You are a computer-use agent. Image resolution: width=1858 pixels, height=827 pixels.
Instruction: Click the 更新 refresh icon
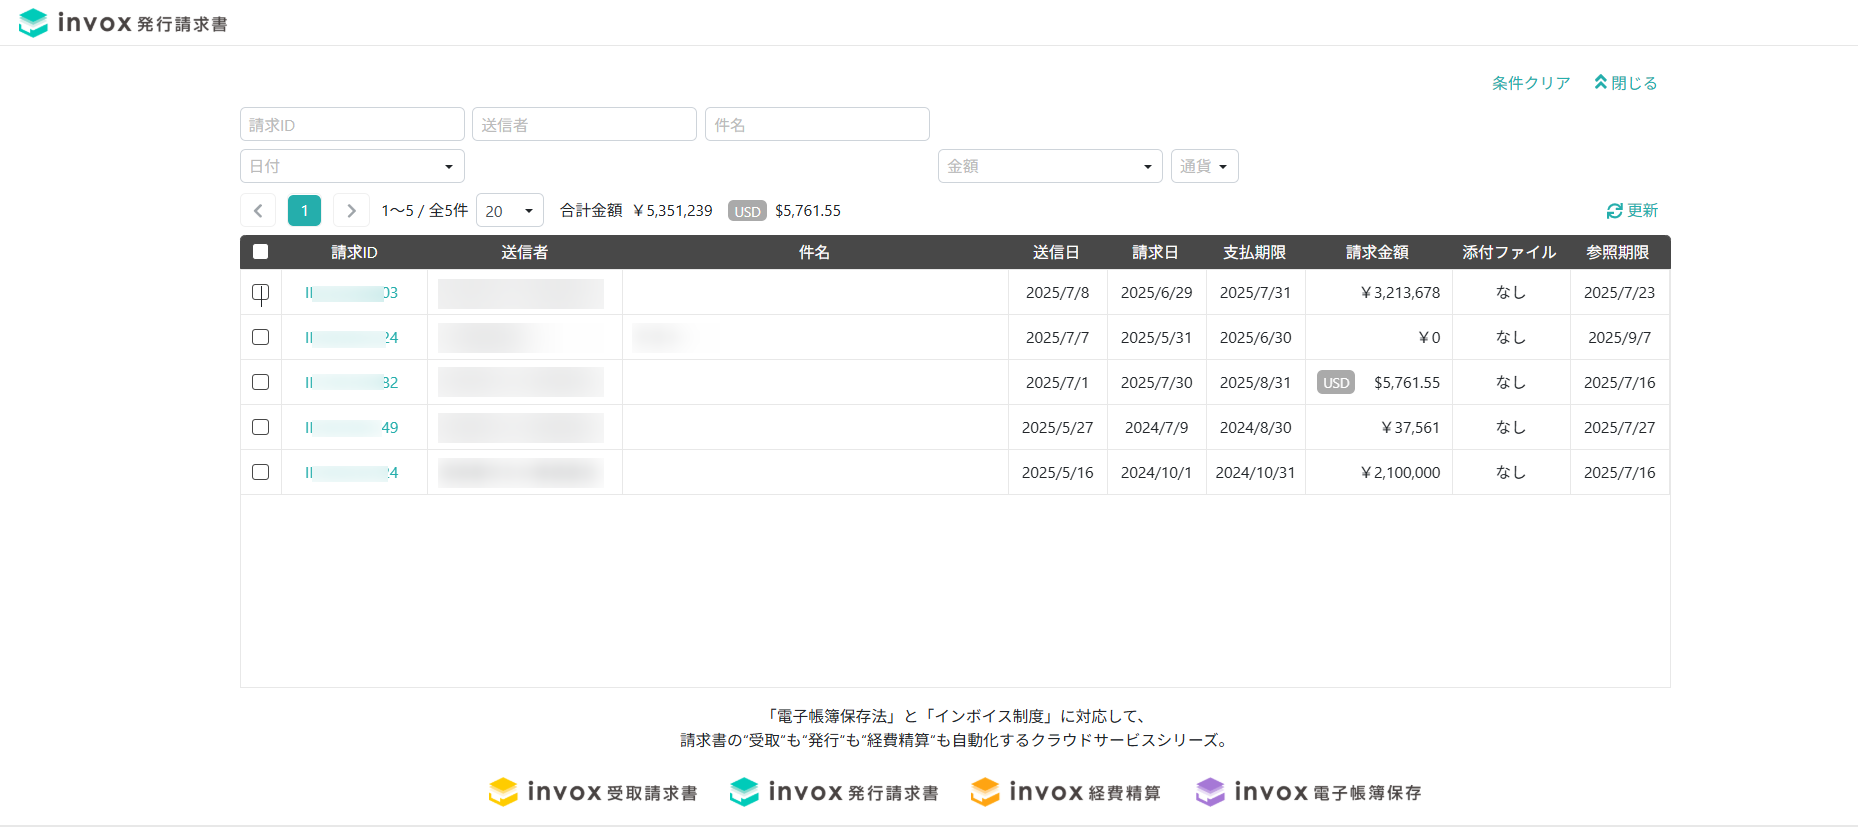(x=1614, y=211)
